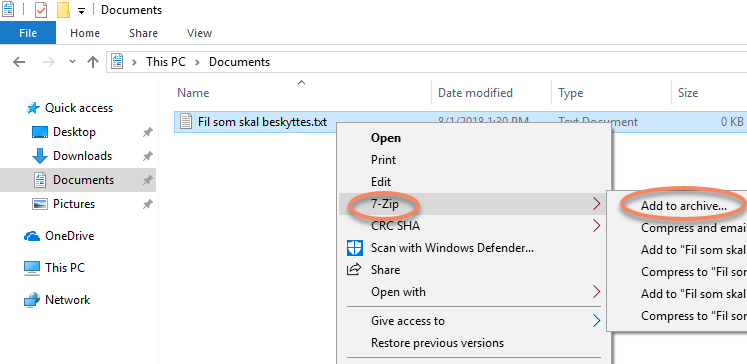
Task: Open the recent locations dropdown arrow
Action: click(x=72, y=62)
